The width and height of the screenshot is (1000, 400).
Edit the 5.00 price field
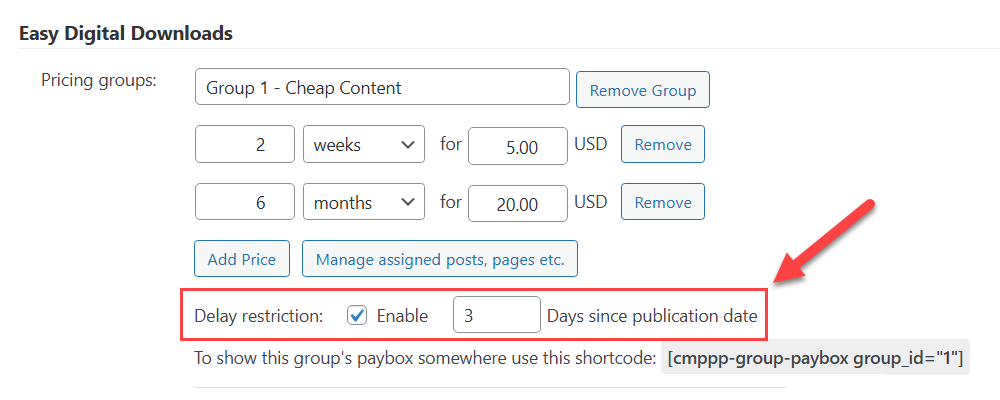518,146
